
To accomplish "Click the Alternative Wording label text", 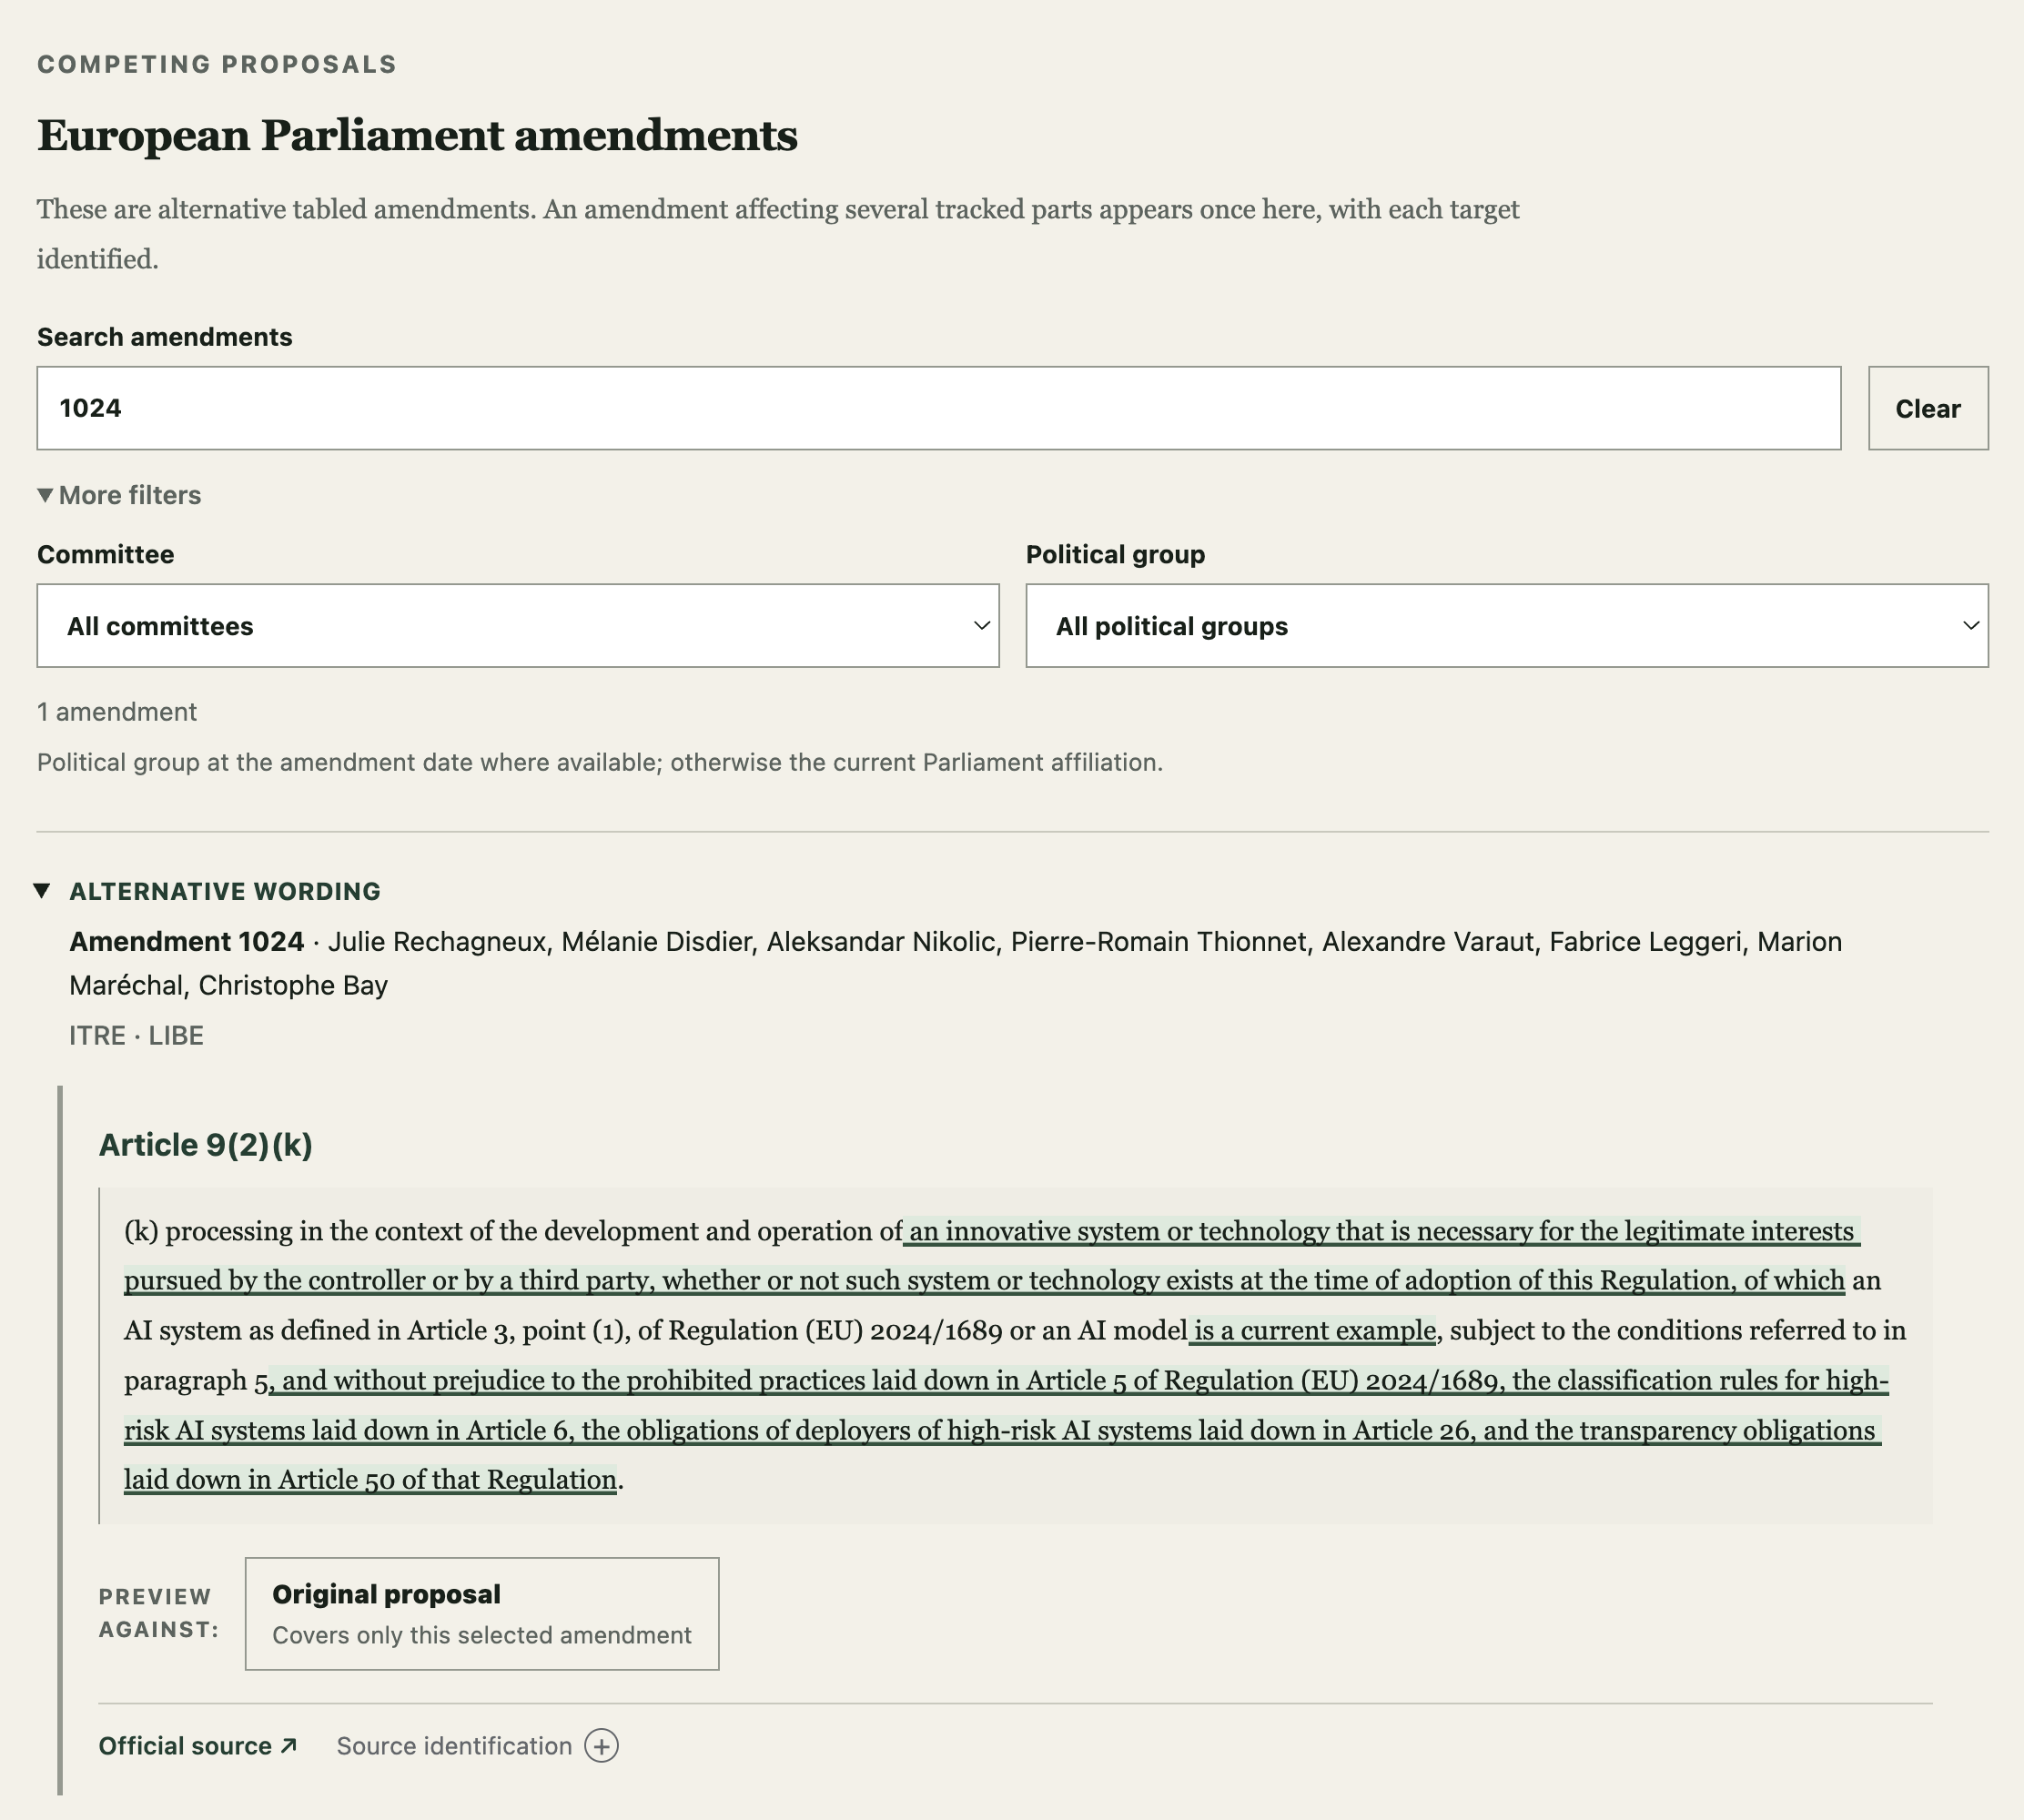I will (x=225, y=891).
